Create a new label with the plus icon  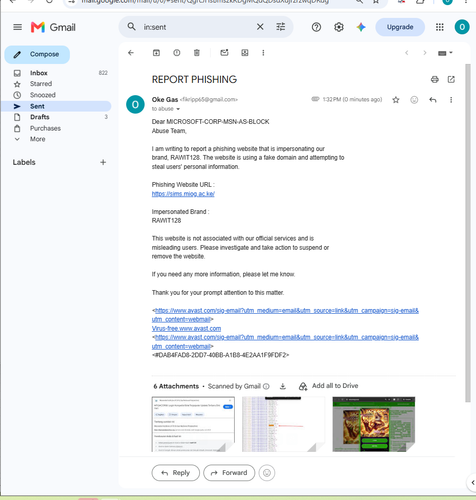103,162
